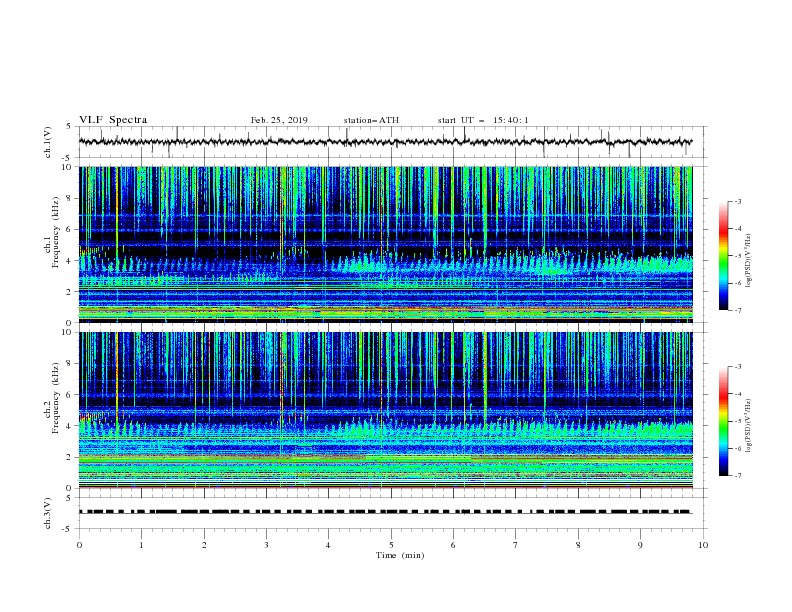Click the ch.2 "Frequency (kHz)" axis label
The height and width of the screenshot is (612, 792).
click(x=56, y=398)
